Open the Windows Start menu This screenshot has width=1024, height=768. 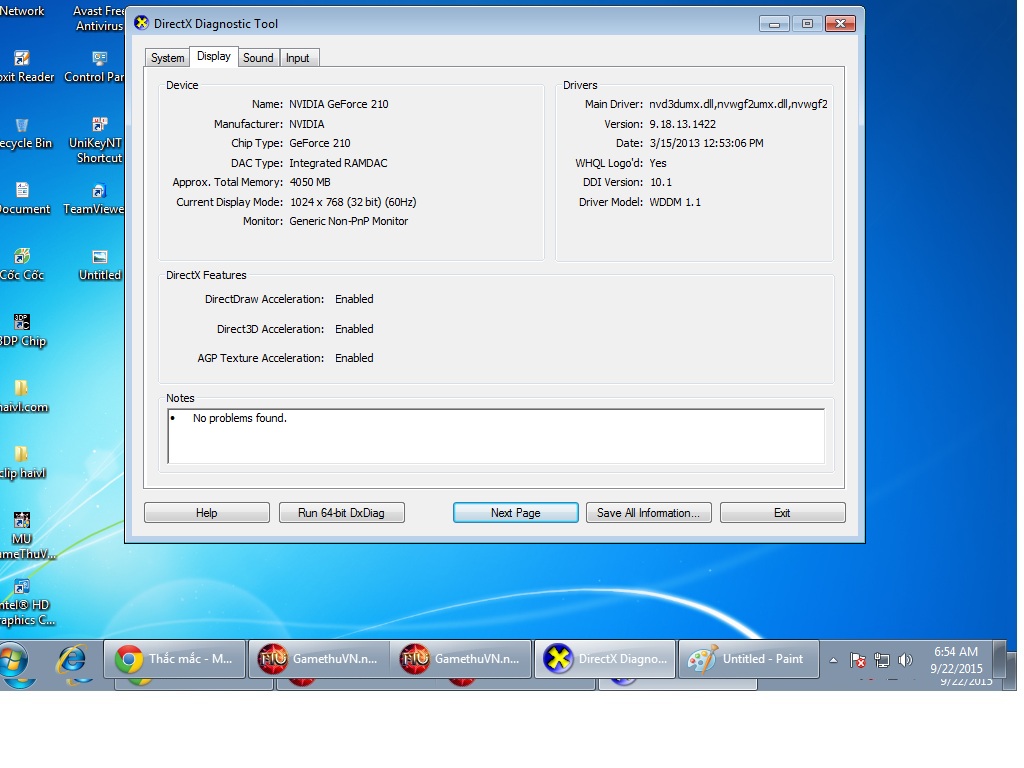click(x=13, y=660)
